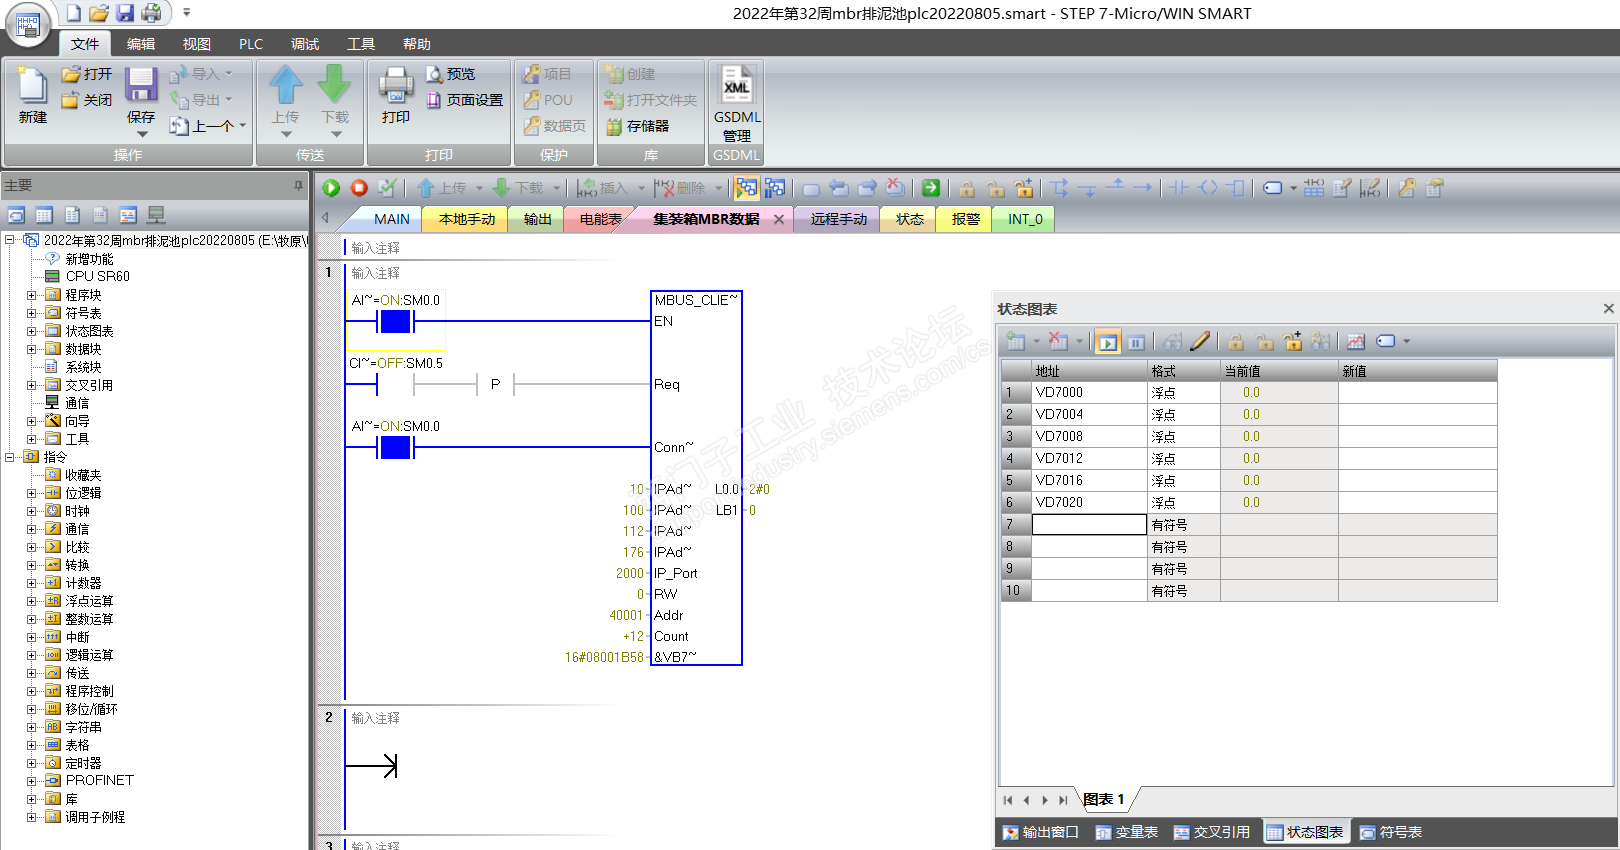Click the Open (打开) folder button
Viewport: 1620px width, 850px height.
87,74
